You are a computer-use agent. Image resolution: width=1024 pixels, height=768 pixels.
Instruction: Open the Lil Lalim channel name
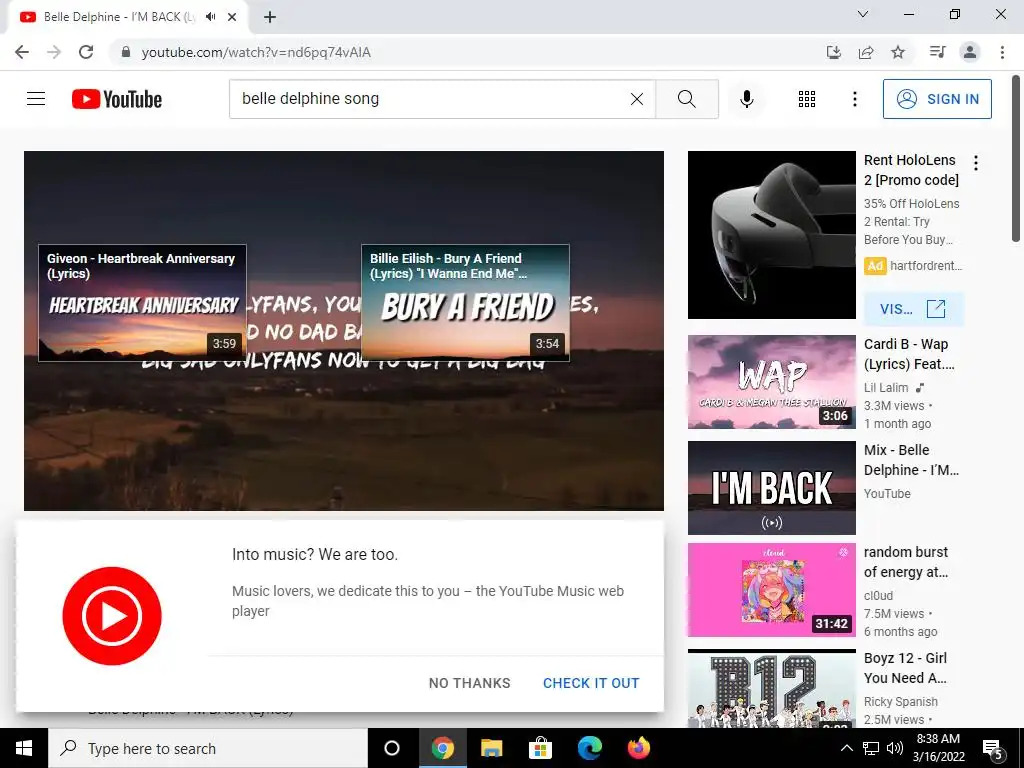tap(886, 387)
